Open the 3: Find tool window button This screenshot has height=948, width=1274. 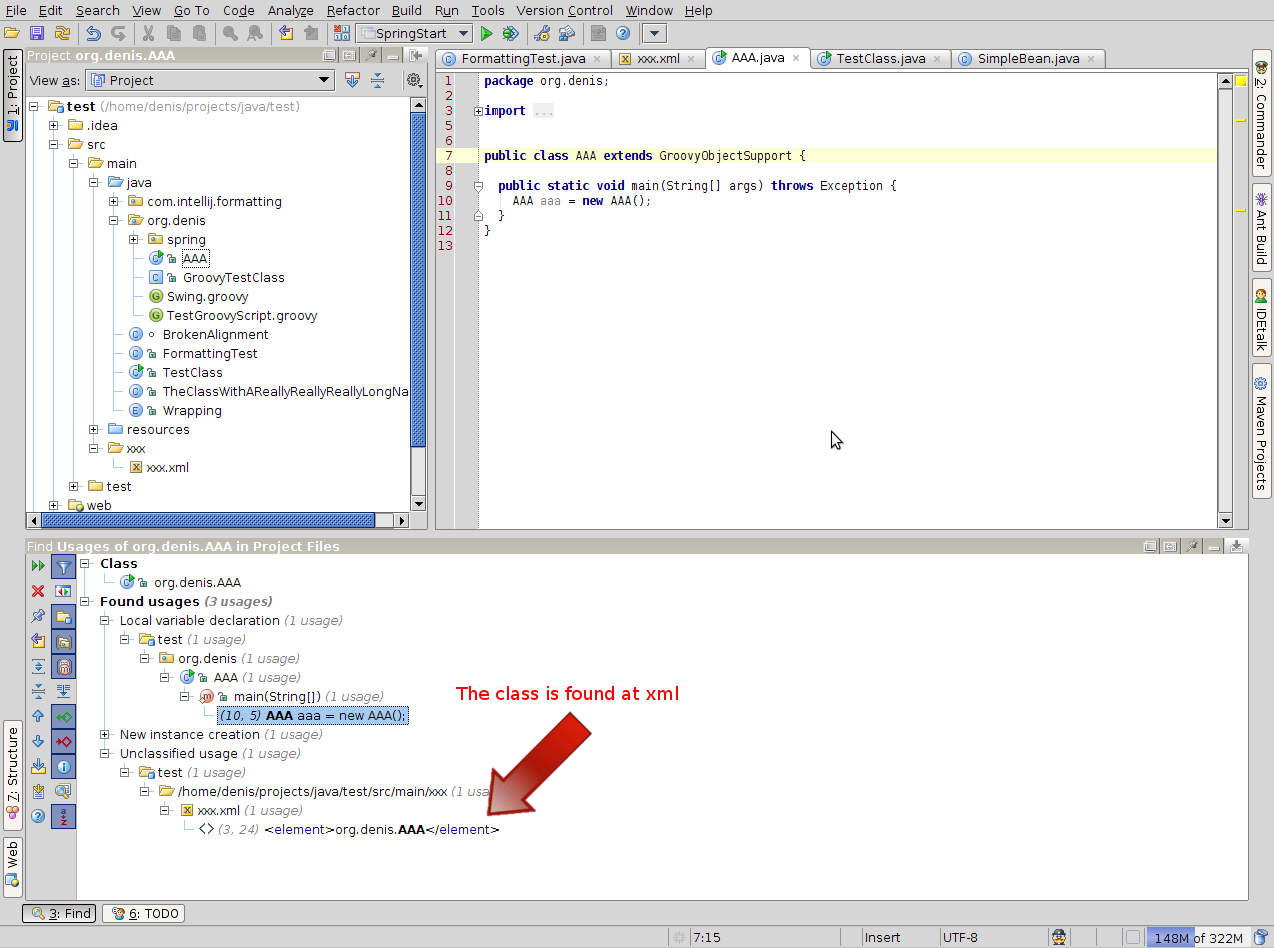click(x=60, y=913)
